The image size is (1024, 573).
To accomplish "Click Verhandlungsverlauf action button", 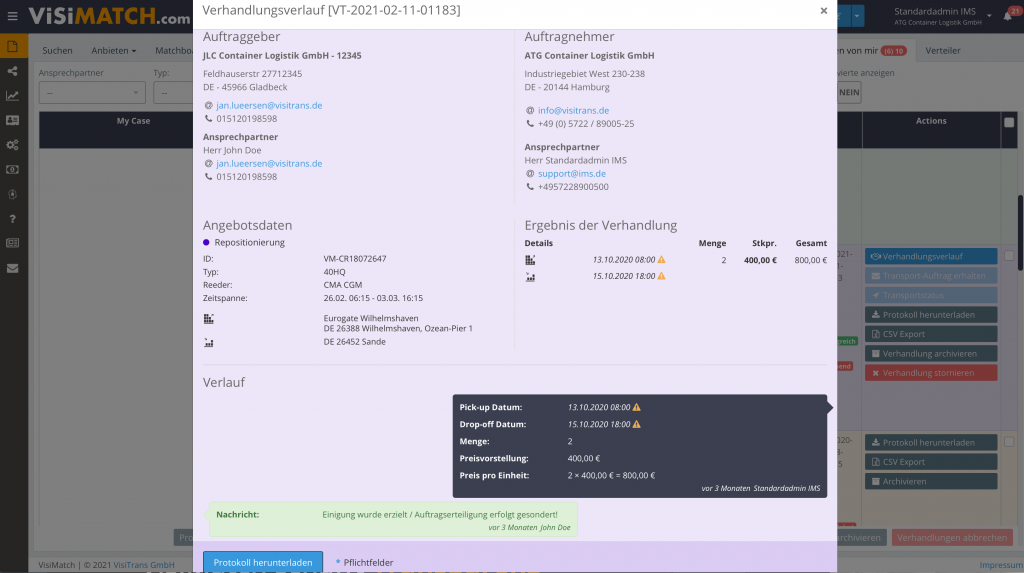I will pyautogui.click(x=931, y=256).
